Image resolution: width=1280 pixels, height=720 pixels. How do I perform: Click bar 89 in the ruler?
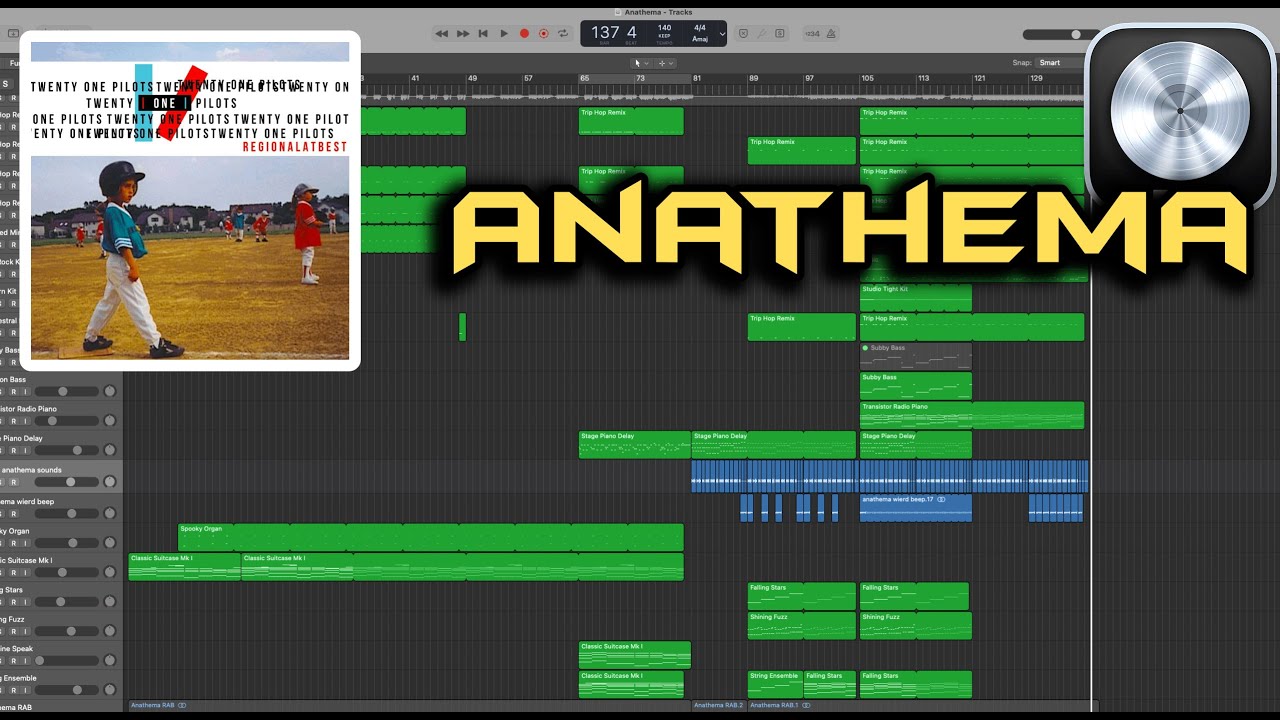click(754, 78)
